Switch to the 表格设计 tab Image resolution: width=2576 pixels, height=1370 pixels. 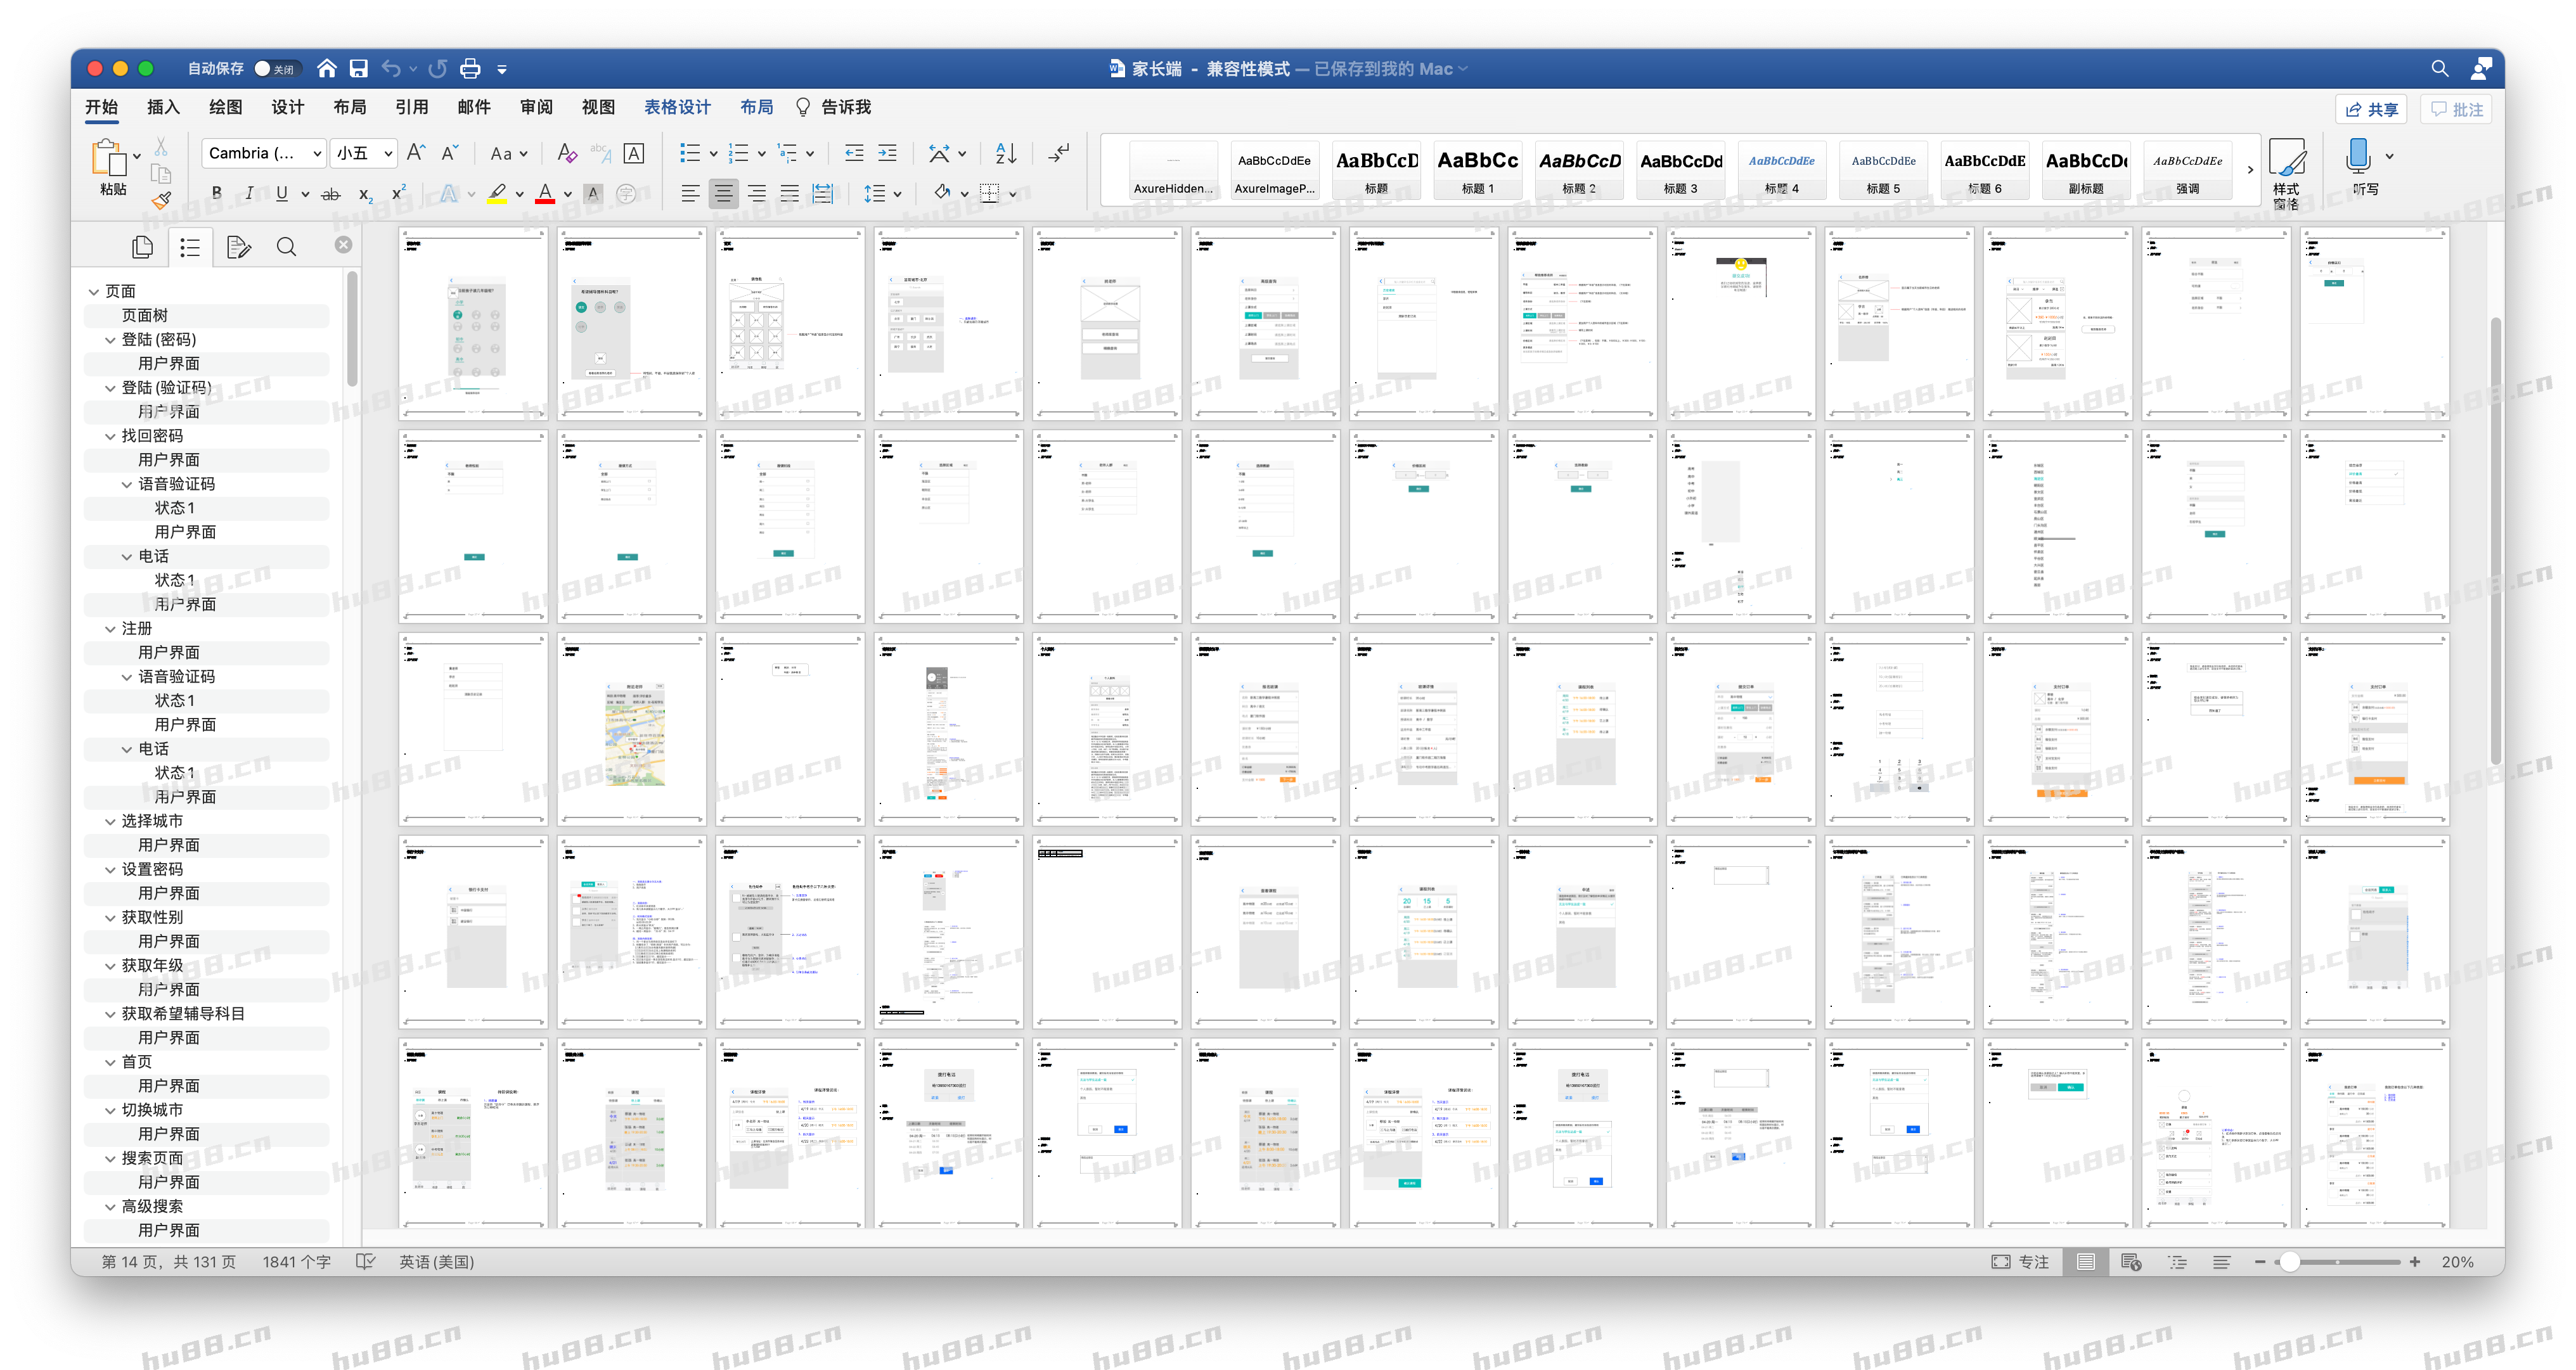tap(677, 107)
